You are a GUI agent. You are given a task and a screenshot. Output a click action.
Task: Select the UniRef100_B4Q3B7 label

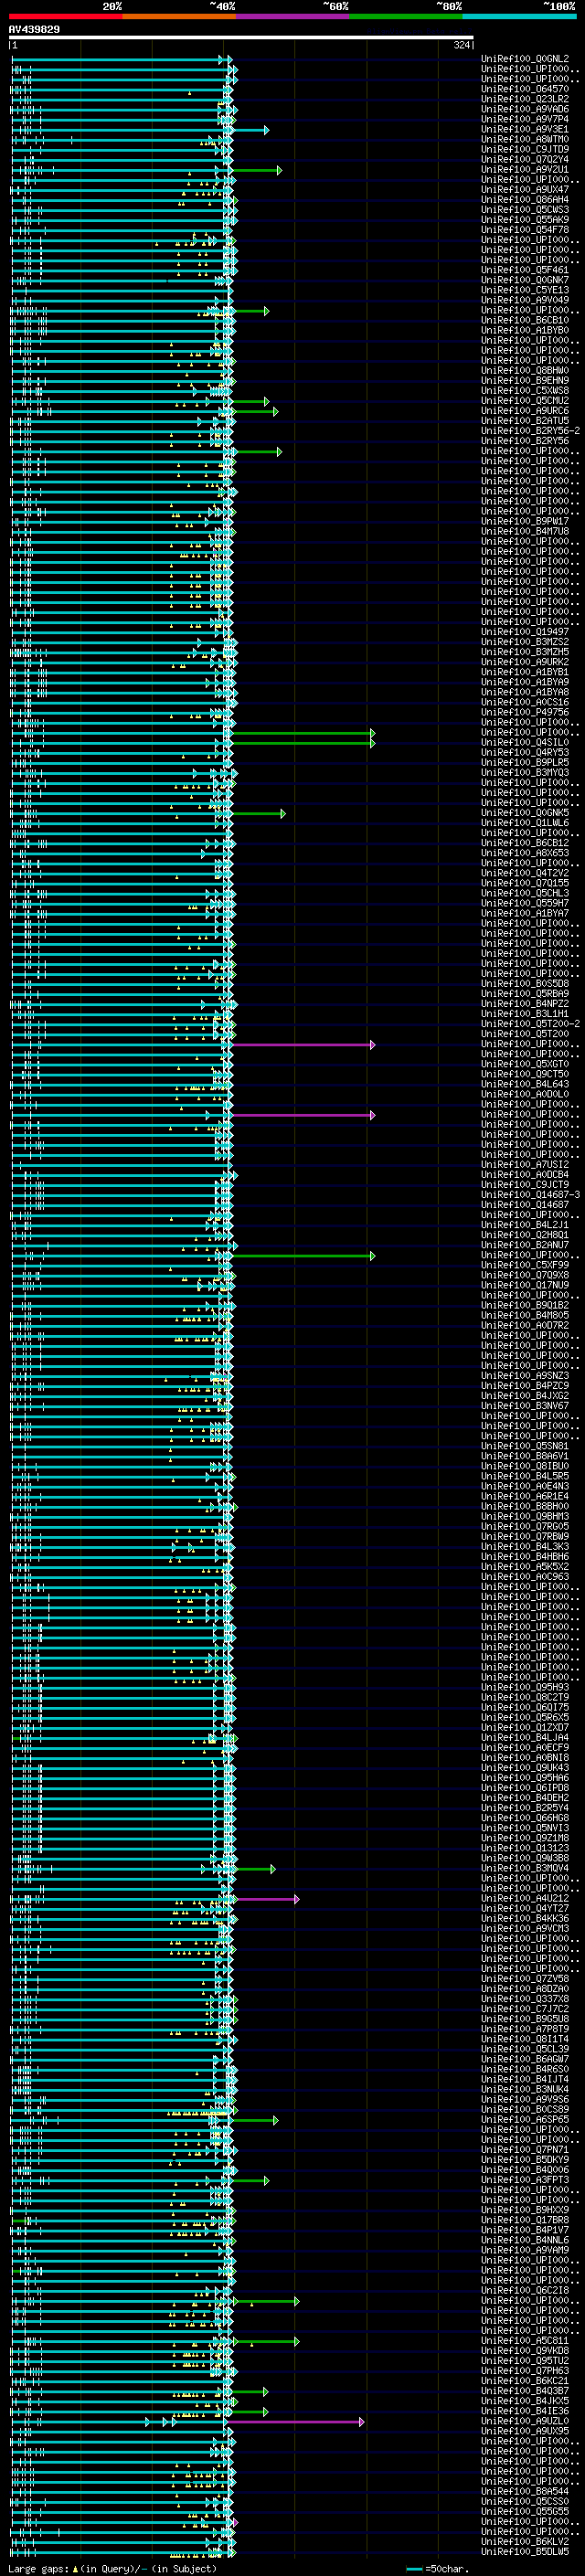point(524,2390)
